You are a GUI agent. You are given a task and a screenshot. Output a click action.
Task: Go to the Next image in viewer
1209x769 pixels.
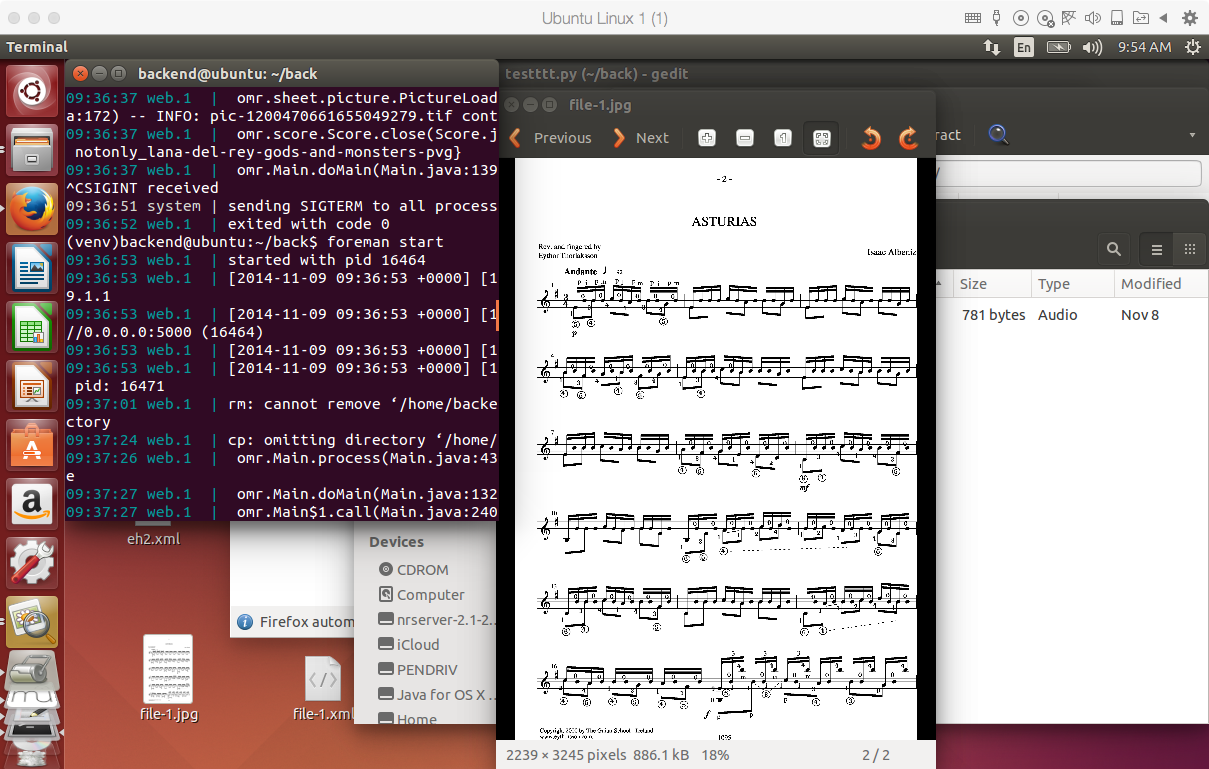641,138
